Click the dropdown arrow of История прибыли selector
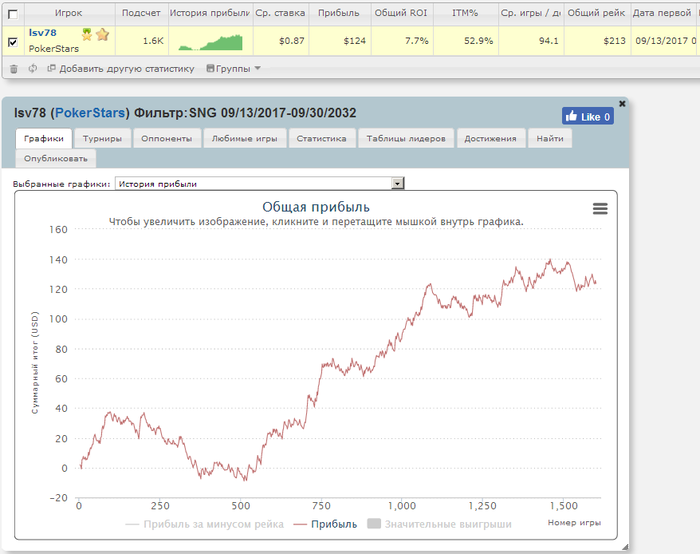This screenshot has width=700, height=554. coord(397,183)
